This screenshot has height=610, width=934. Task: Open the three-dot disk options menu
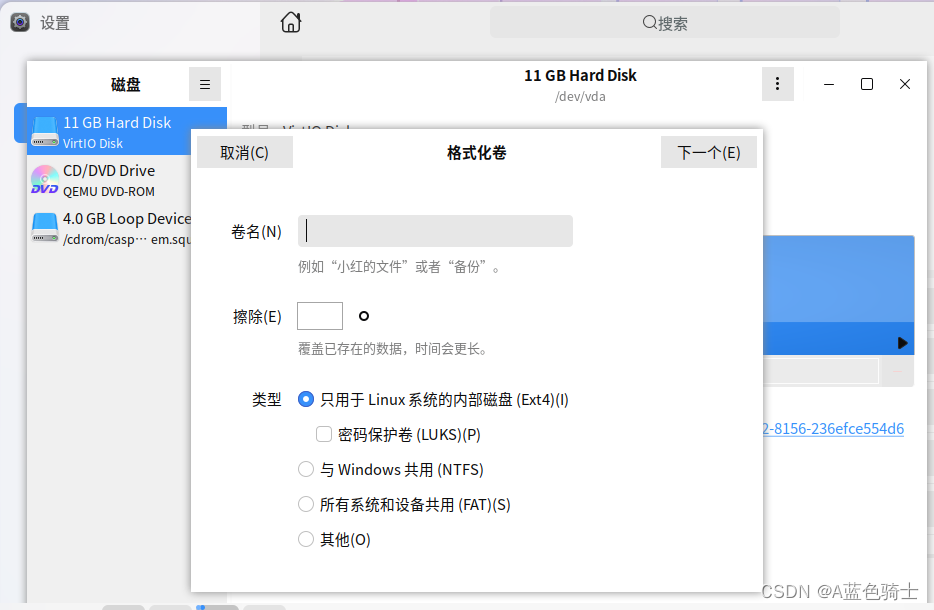(x=778, y=84)
